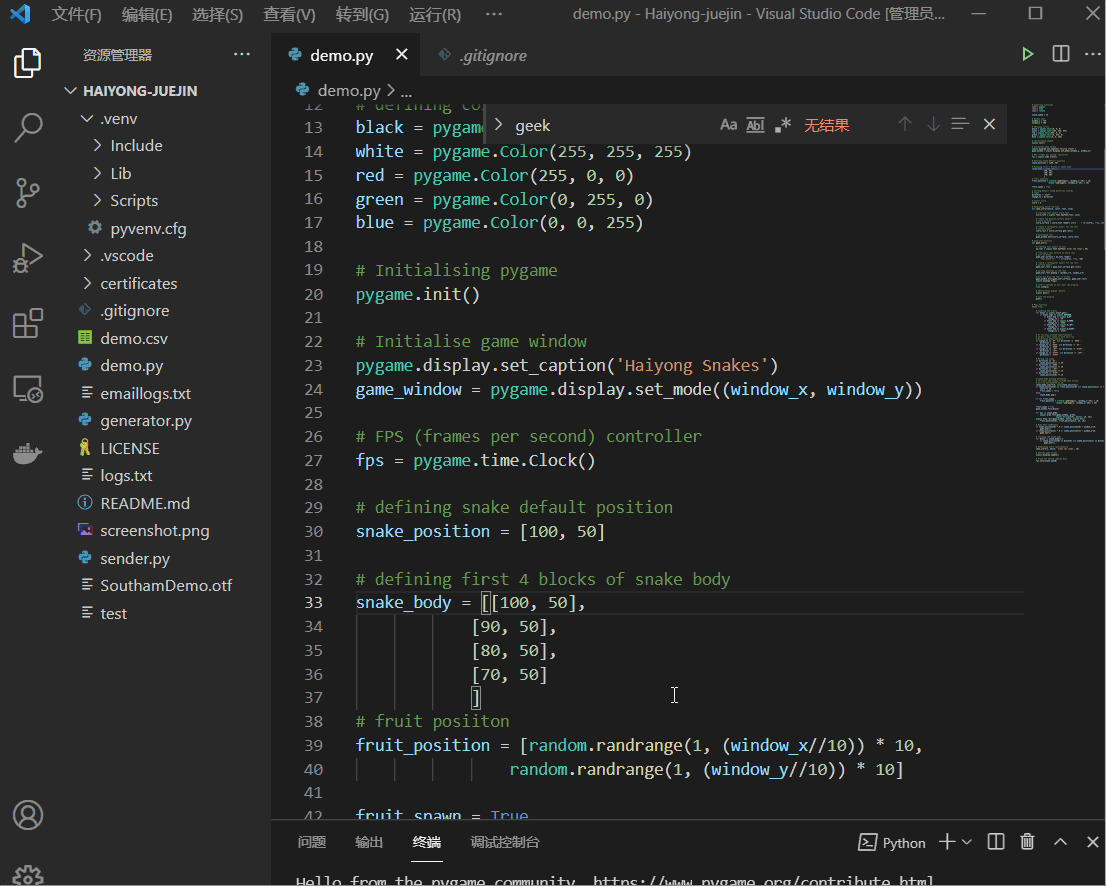The height and width of the screenshot is (886, 1106).
Task: Open the Run and Debug view
Action: [28, 257]
